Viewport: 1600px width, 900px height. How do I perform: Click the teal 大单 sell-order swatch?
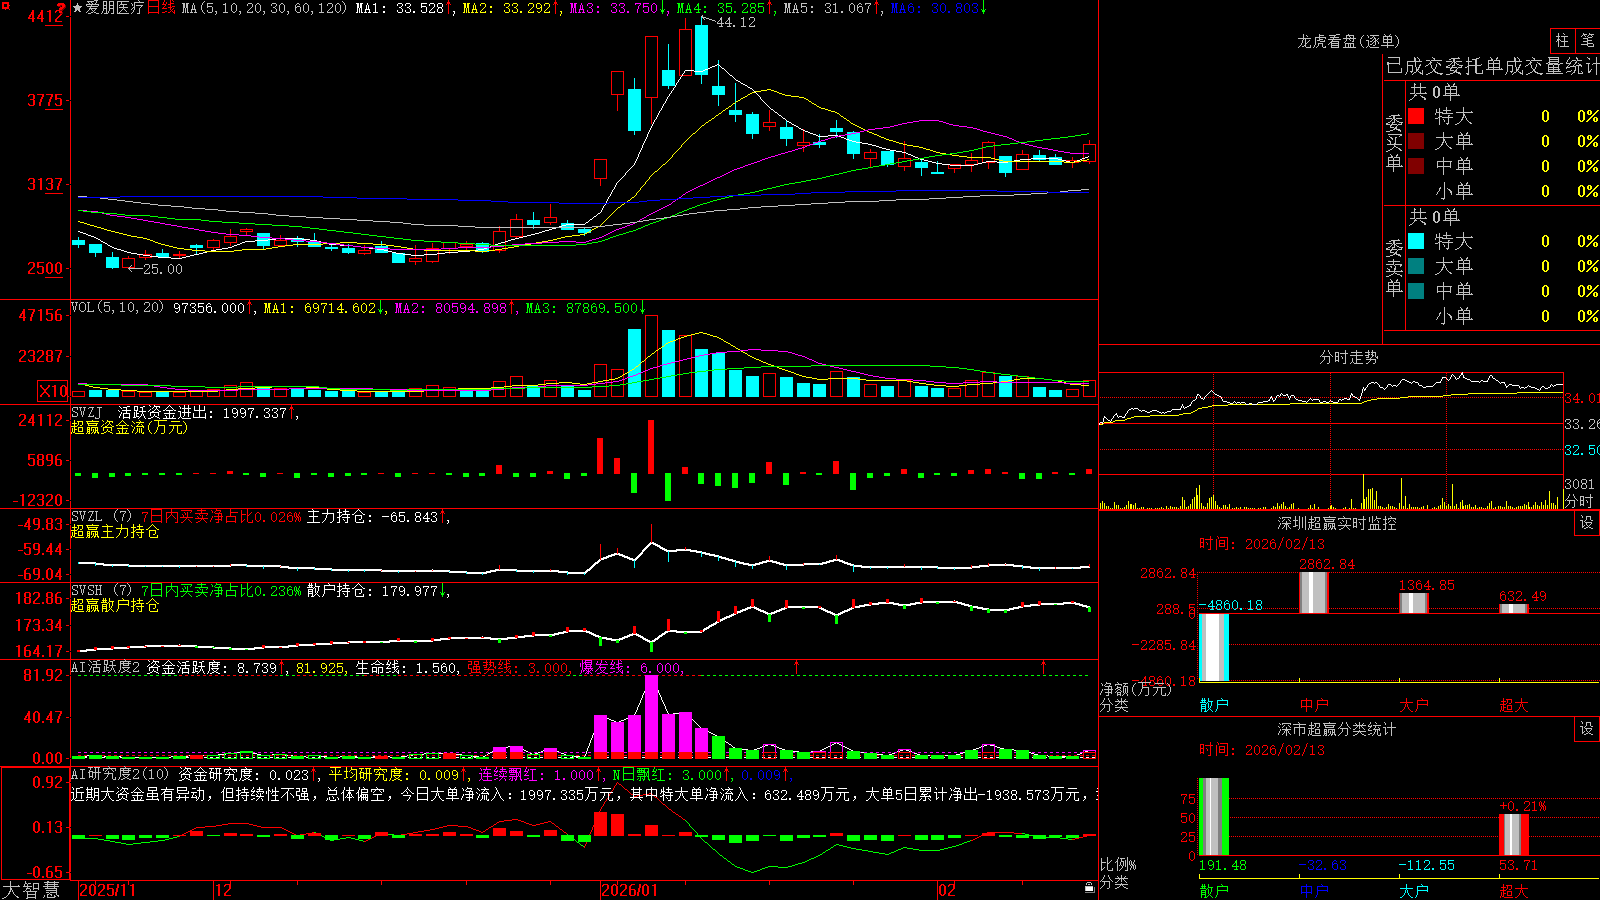tap(1416, 266)
